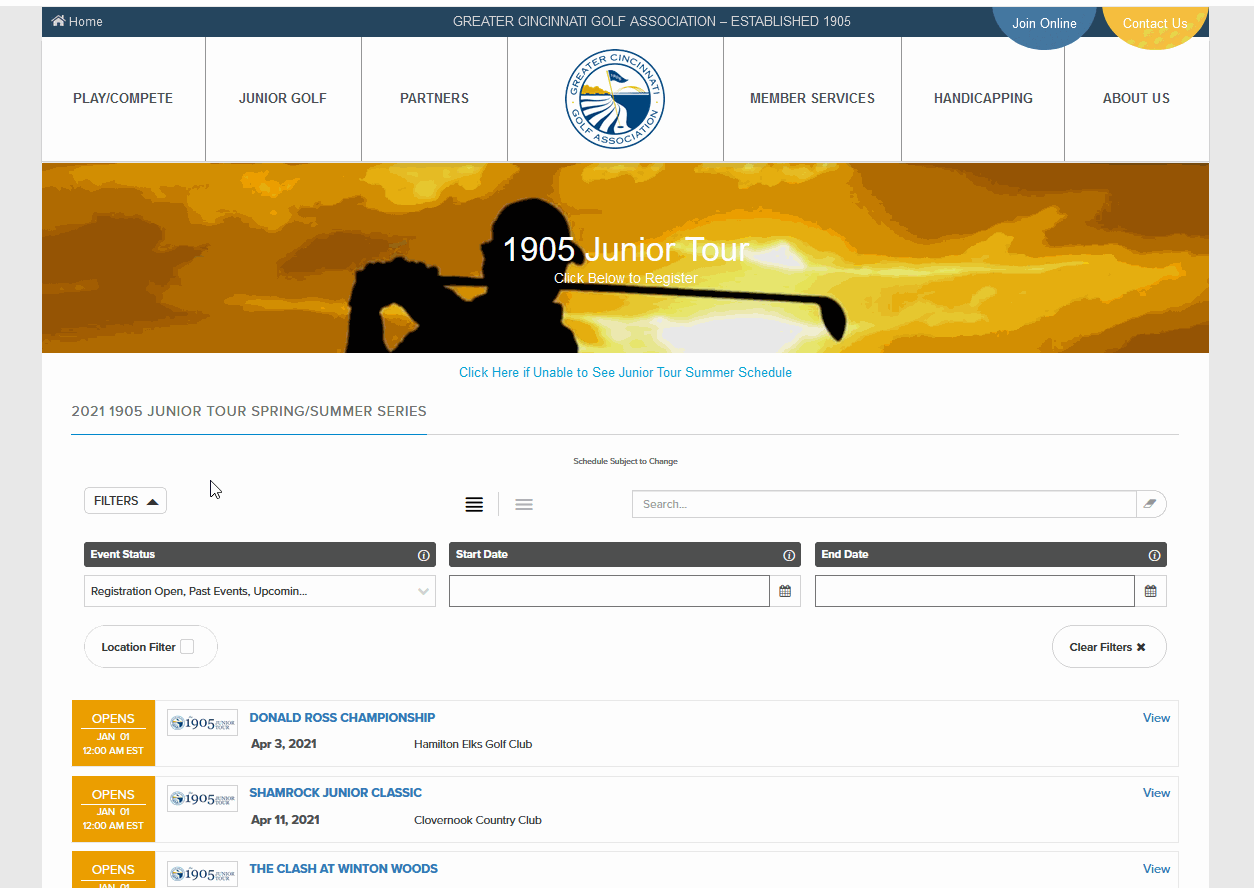This screenshot has height=888, width=1254.
Task: Click the 1905 Junior Tour banner heading
Action: 626,250
